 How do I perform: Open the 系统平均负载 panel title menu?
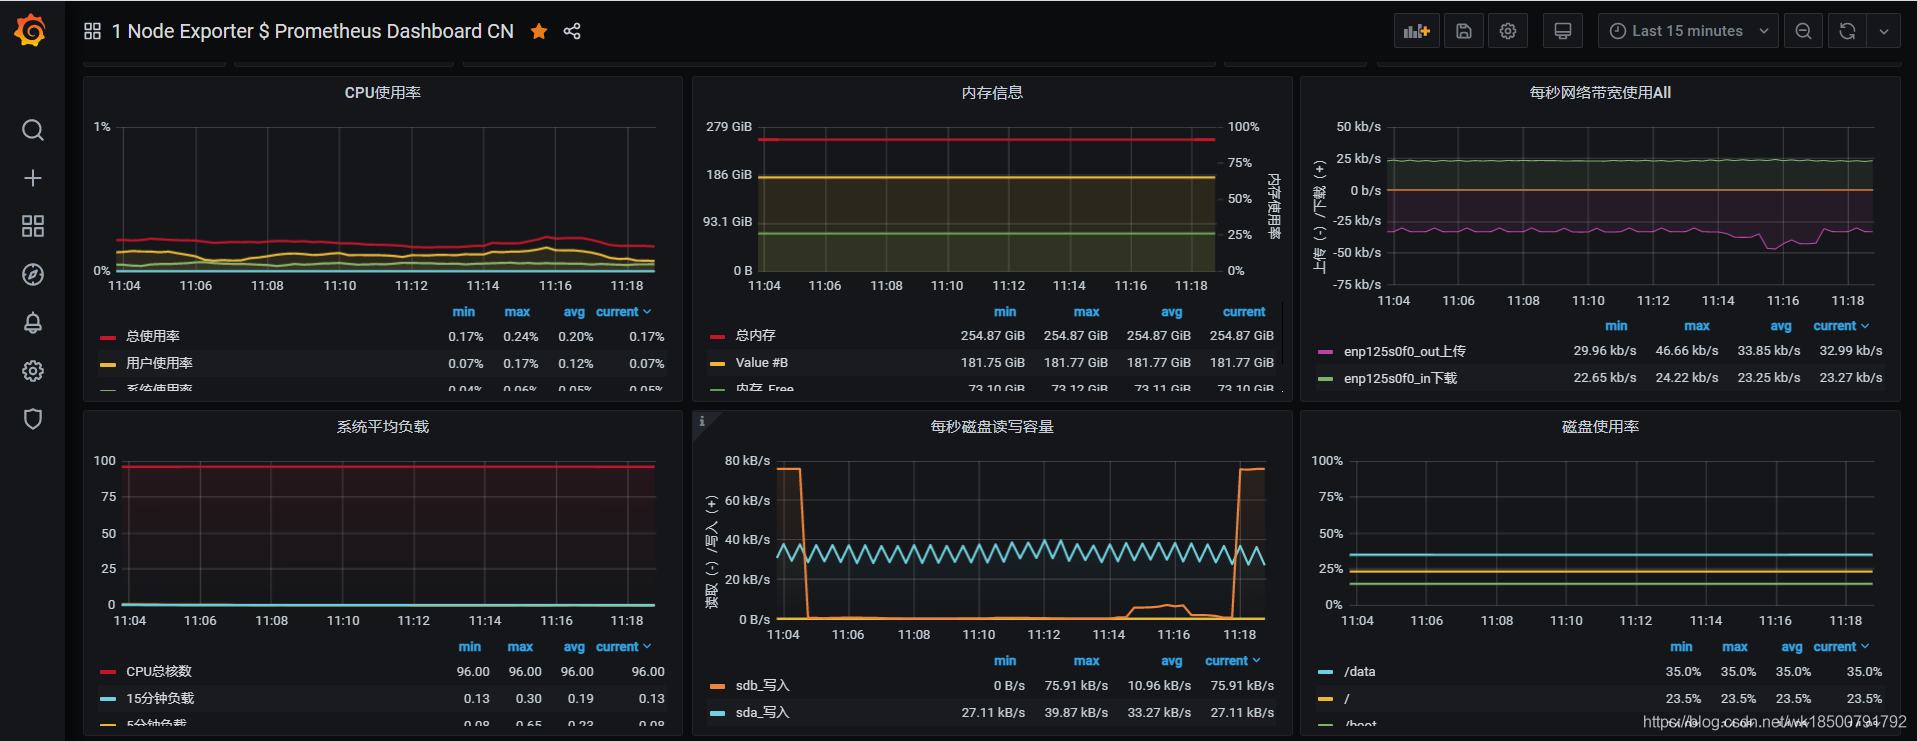[x=383, y=427]
